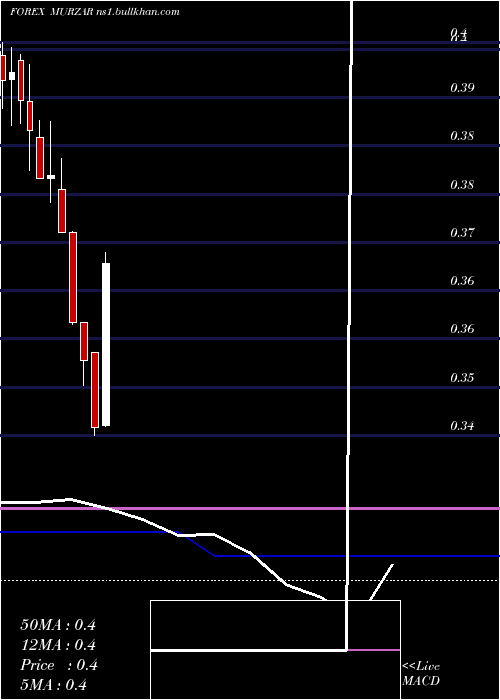Click the <<Live MACD label
This screenshot has height=700, width=500.
[x=421, y=673]
